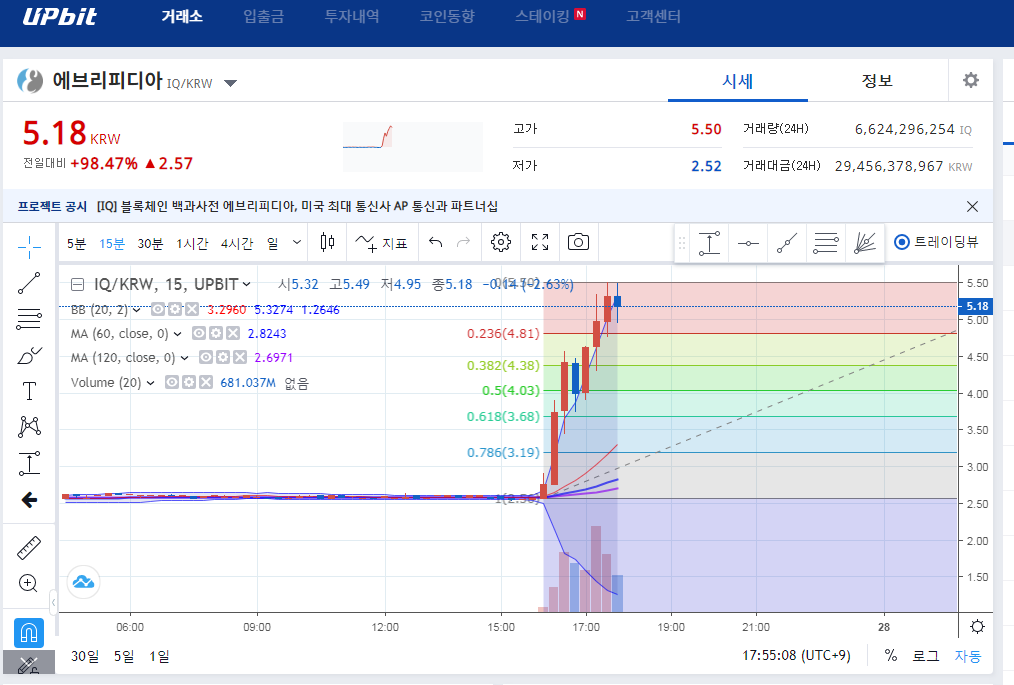This screenshot has width=1014, height=685.
Task: Open the 투자내역 menu
Action: [x=352, y=16]
